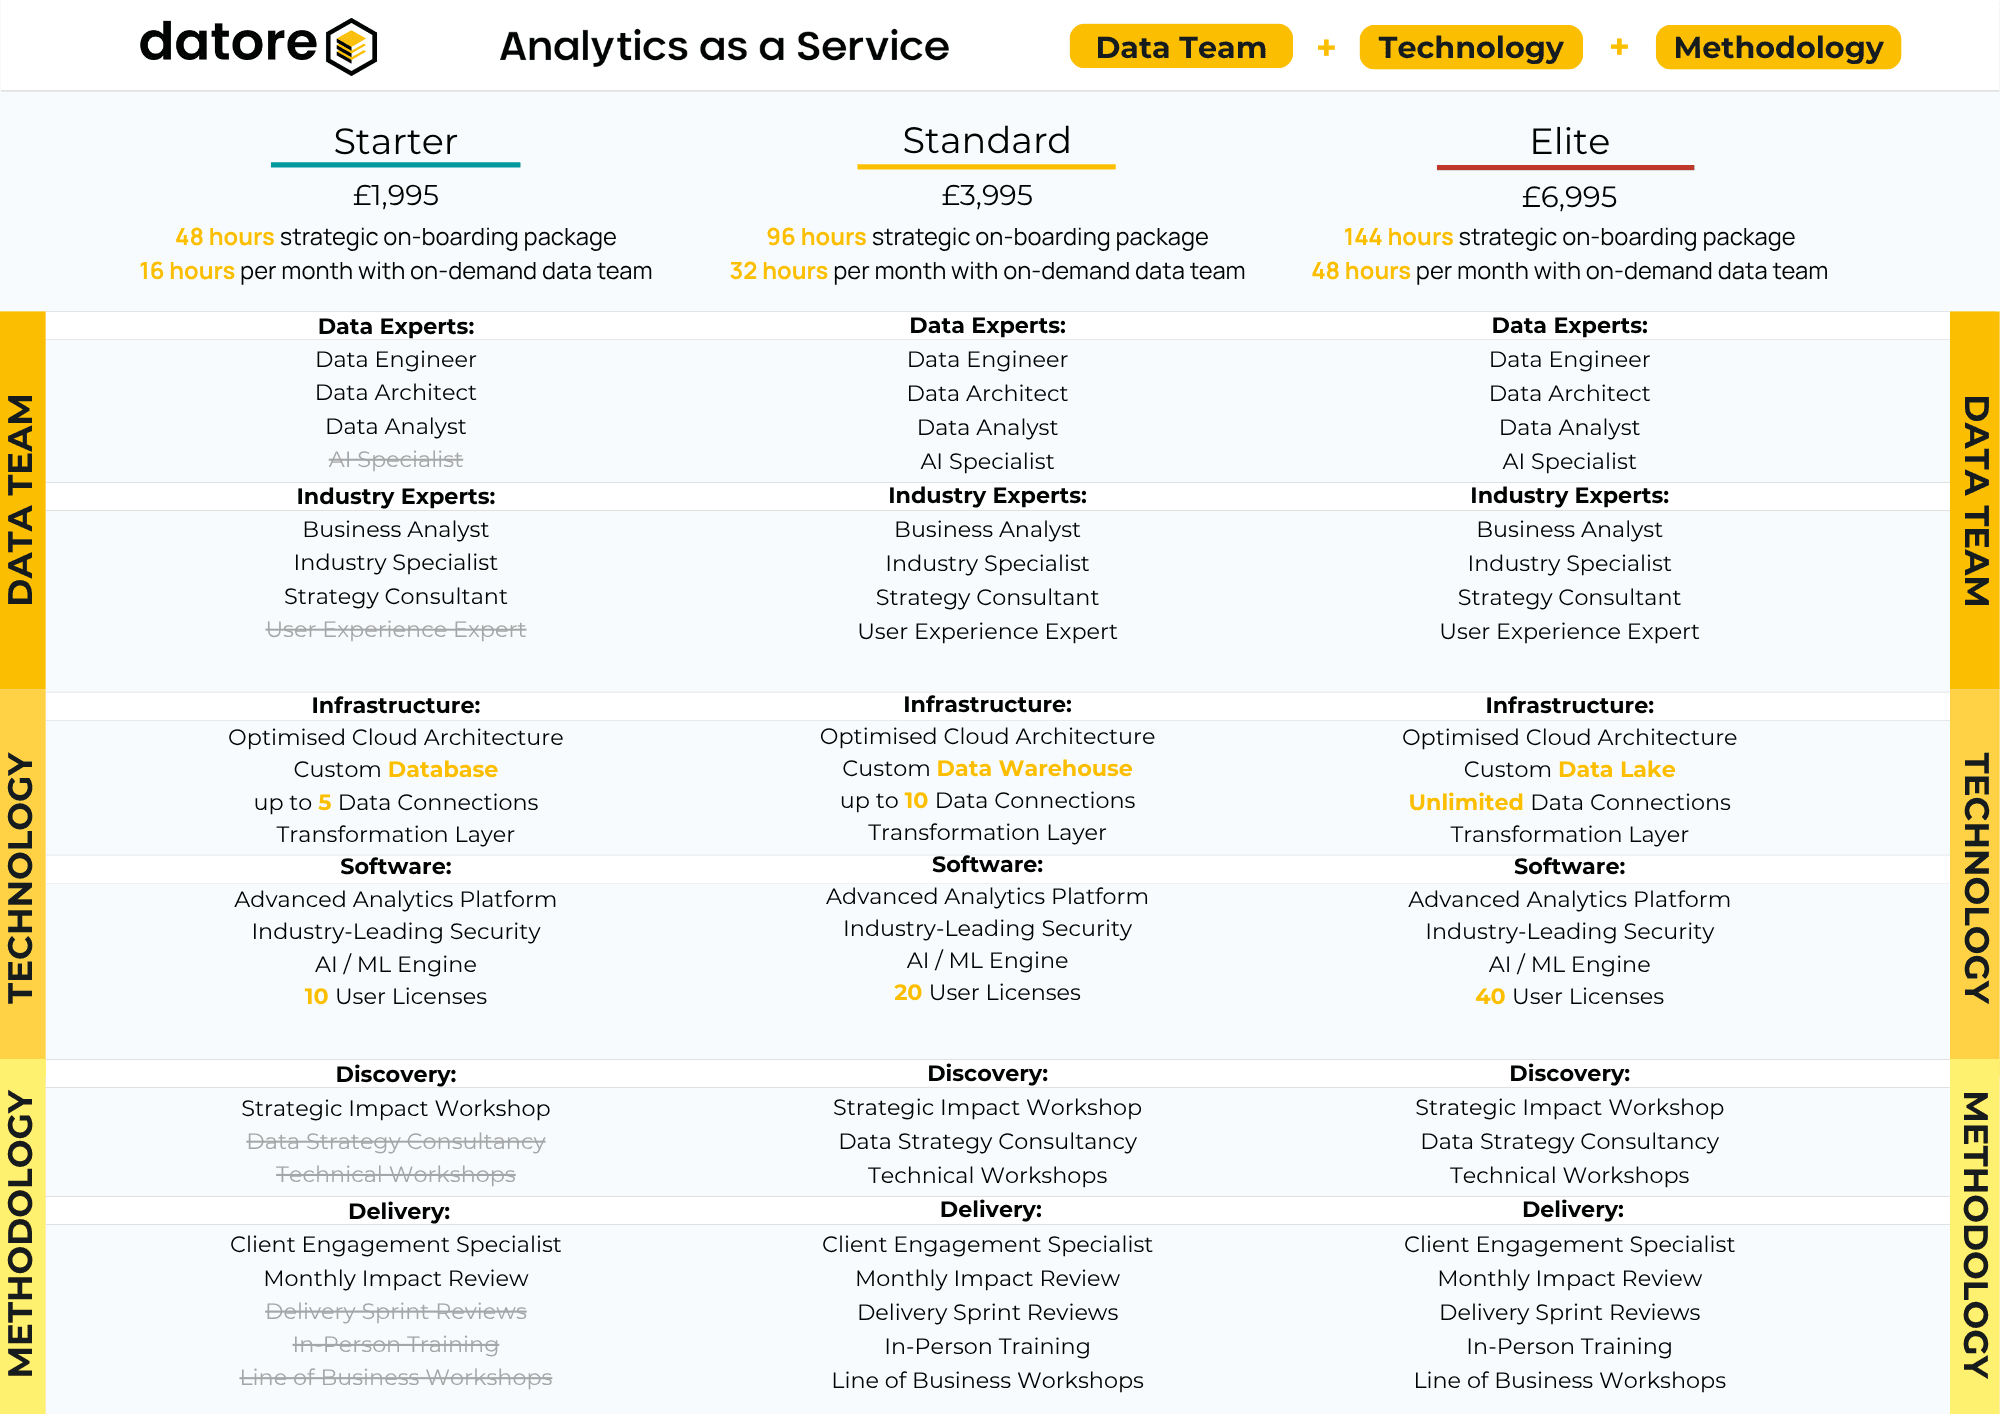Click the plus sign before Methodology
The height and width of the screenshot is (1414, 2000).
tap(1619, 47)
